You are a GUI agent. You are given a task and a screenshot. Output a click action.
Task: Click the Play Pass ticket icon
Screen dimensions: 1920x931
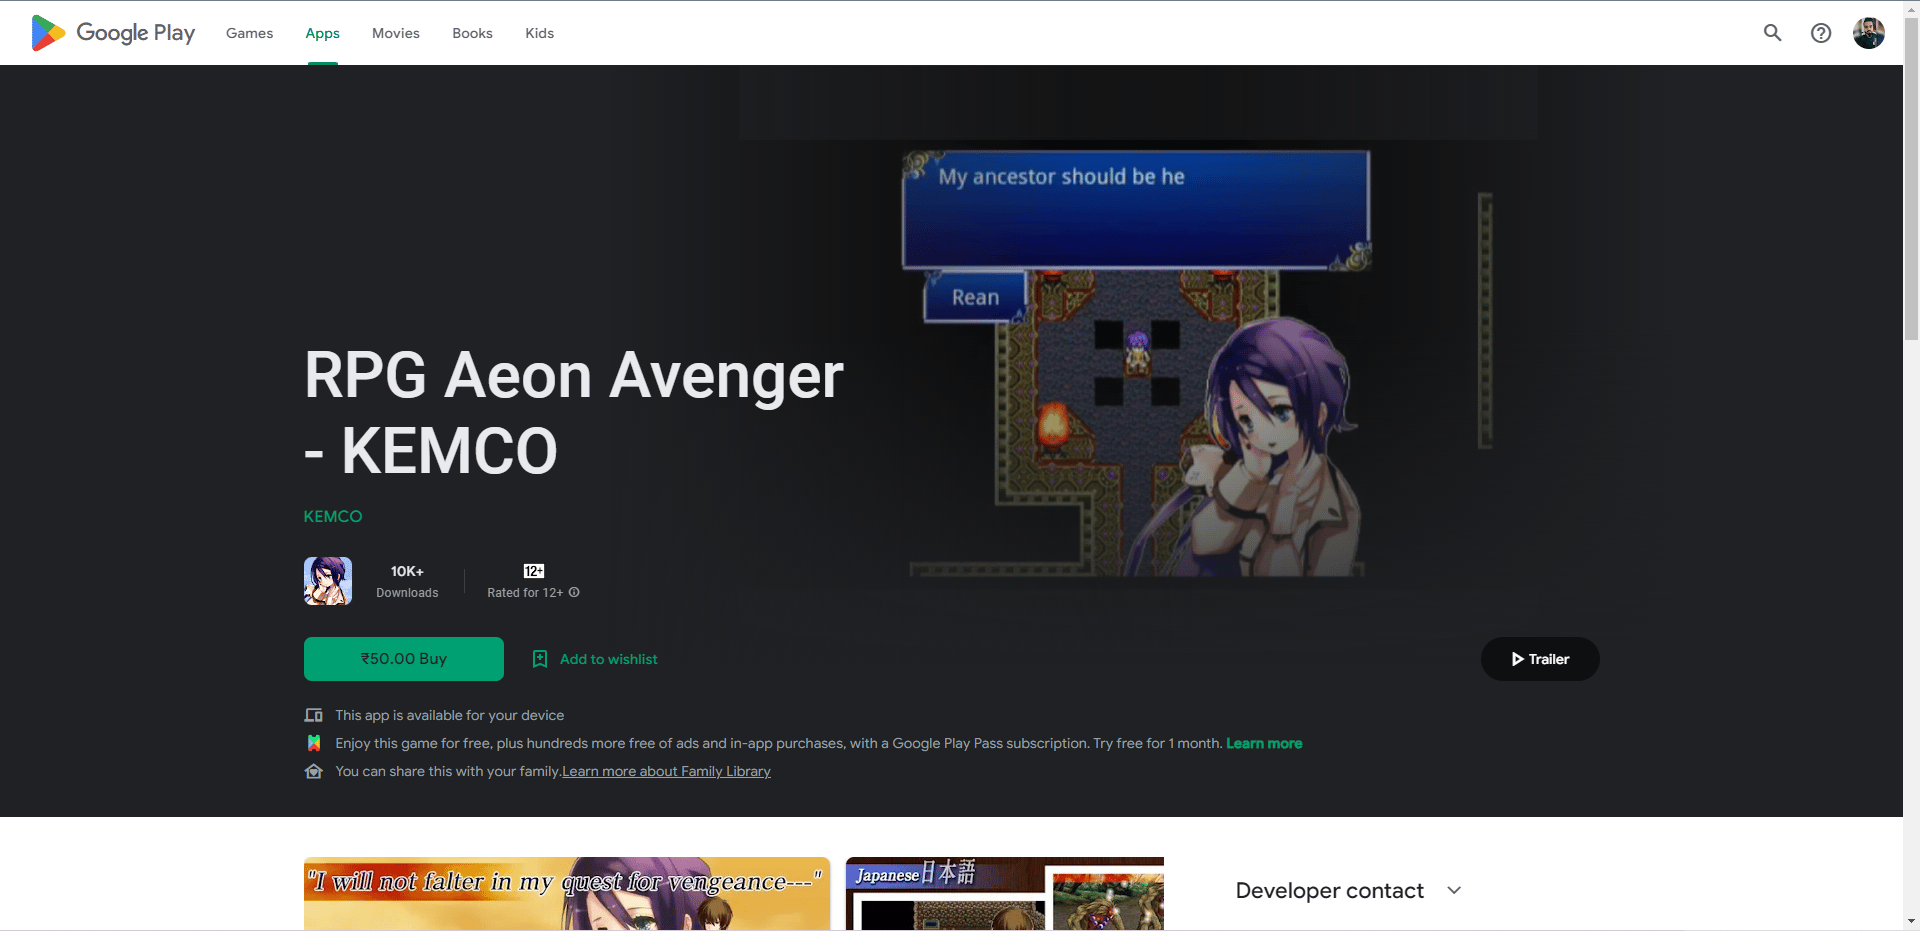pyautogui.click(x=313, y=743)
